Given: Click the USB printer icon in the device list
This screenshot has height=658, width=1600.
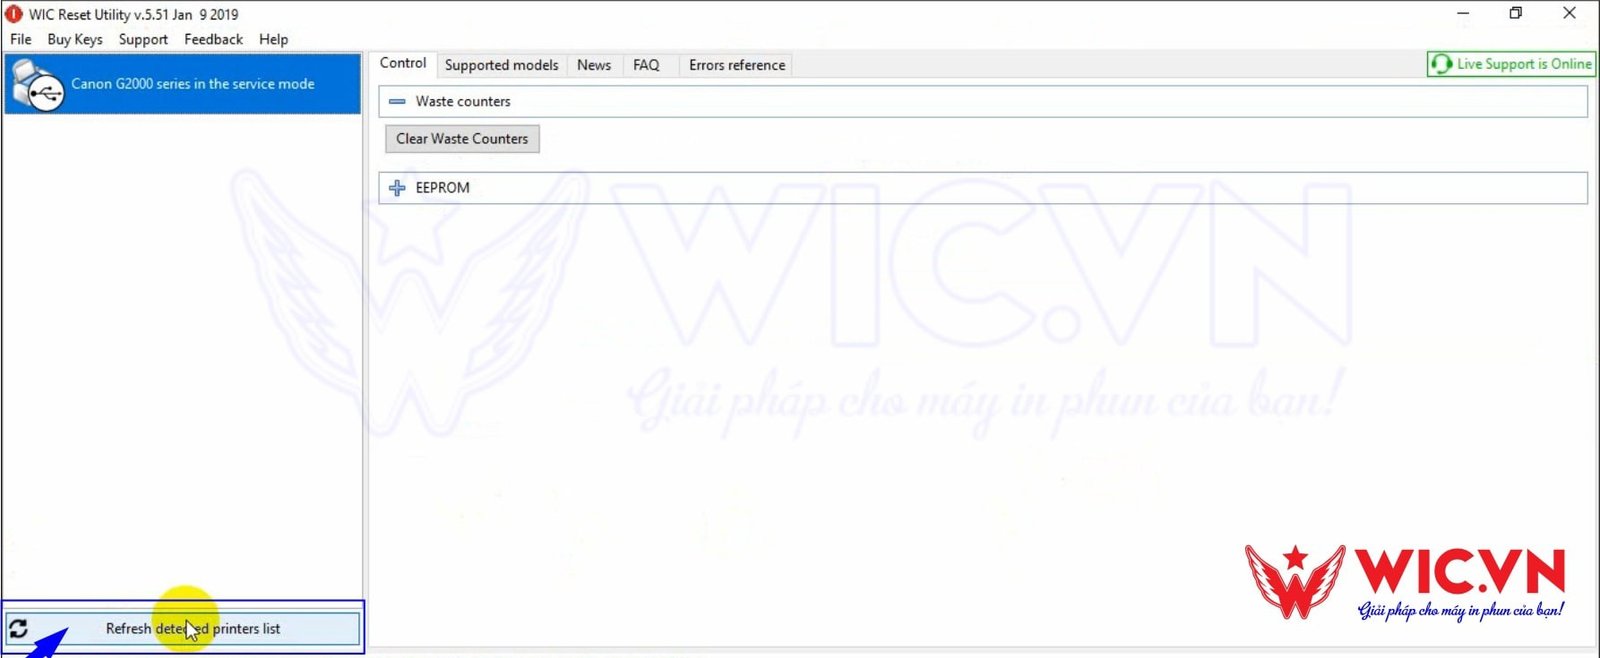Looking at the screenshot, I should coord(38,86).
